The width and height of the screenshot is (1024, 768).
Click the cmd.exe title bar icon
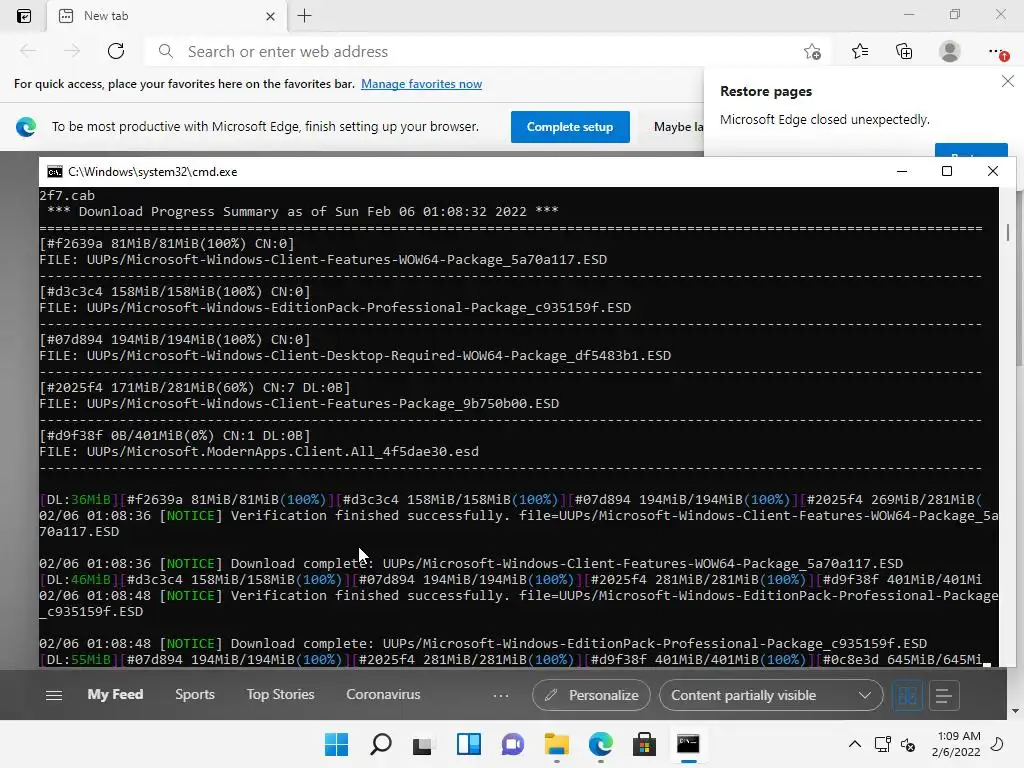[55, 172]
